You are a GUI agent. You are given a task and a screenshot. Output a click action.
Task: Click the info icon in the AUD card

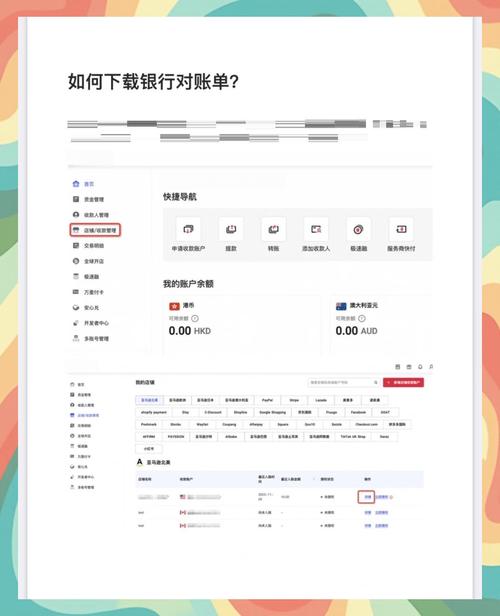362,319
